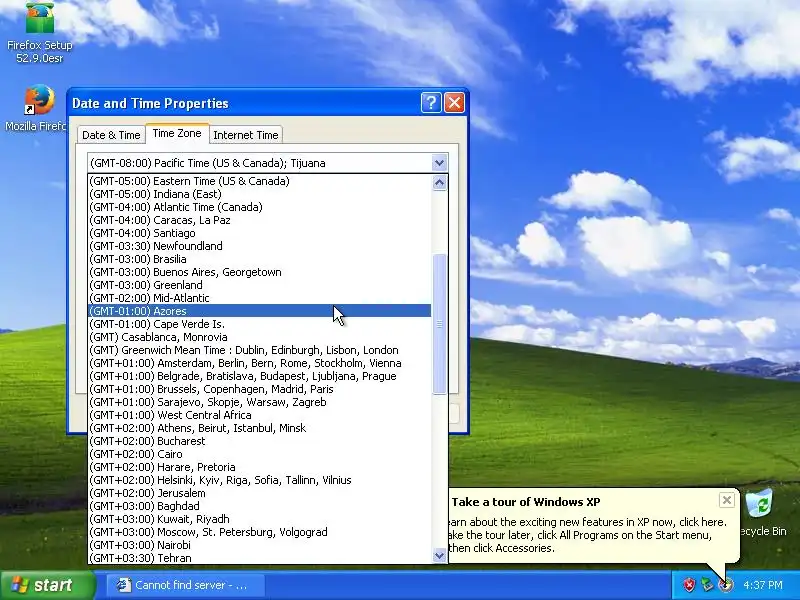800x600 pixels.
Task: Choose Athens, Beirut, Istanbul, Minsk
Action: pos(260,428)
